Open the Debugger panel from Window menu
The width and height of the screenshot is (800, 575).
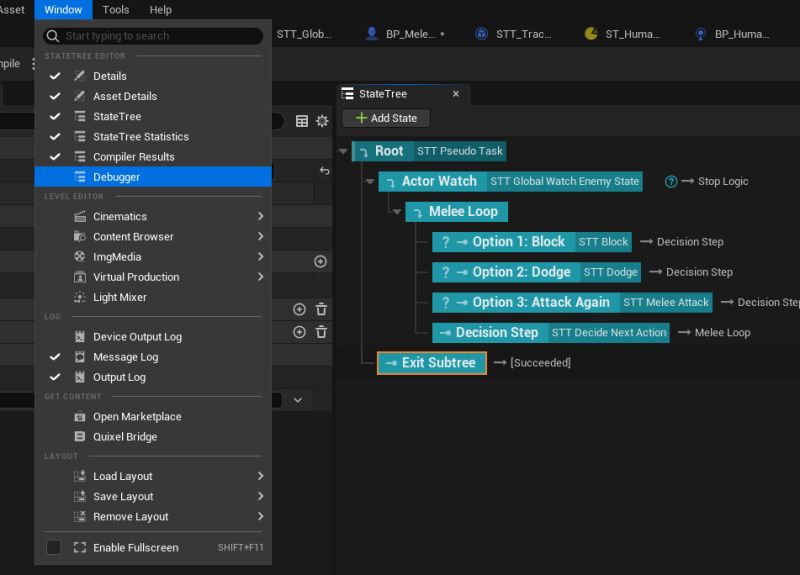[153, 177]
